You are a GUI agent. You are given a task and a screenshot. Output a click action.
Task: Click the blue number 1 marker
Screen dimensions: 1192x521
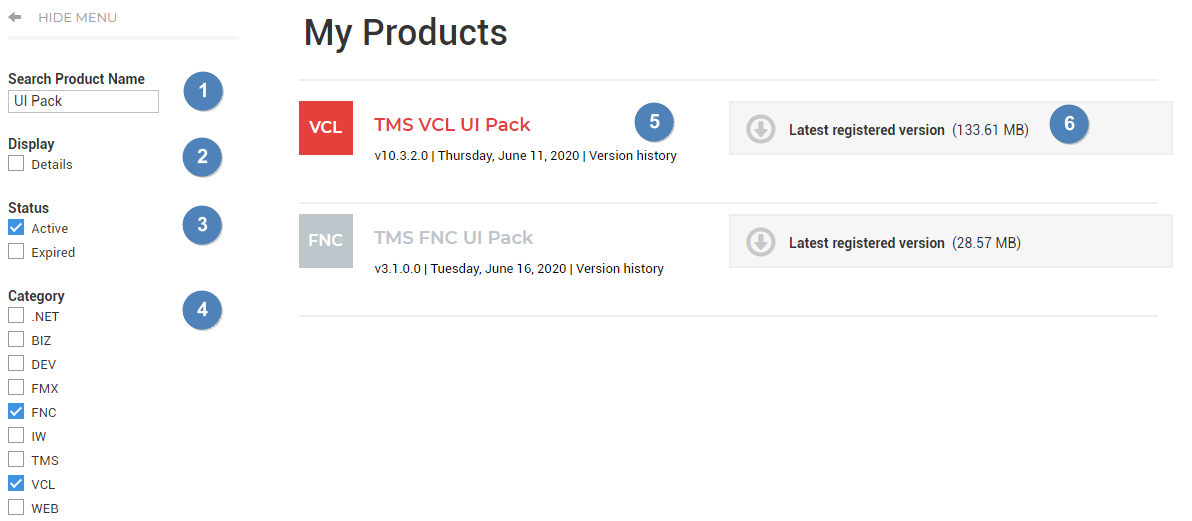click(202, 91)
